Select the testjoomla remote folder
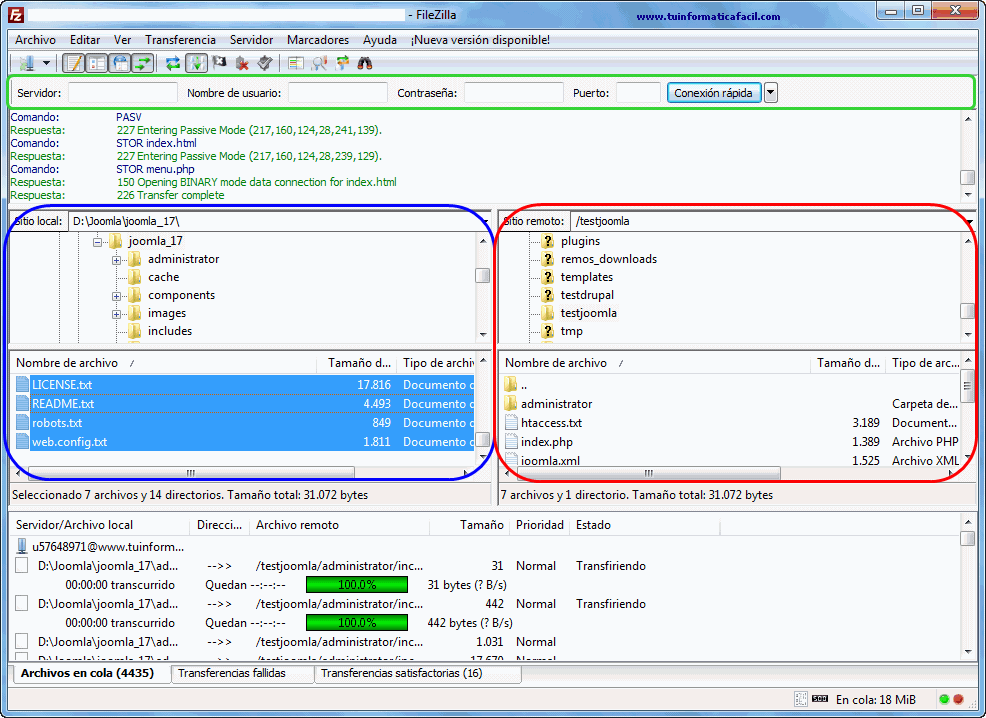The image size is (986, 718). click(x=589, y=313)
